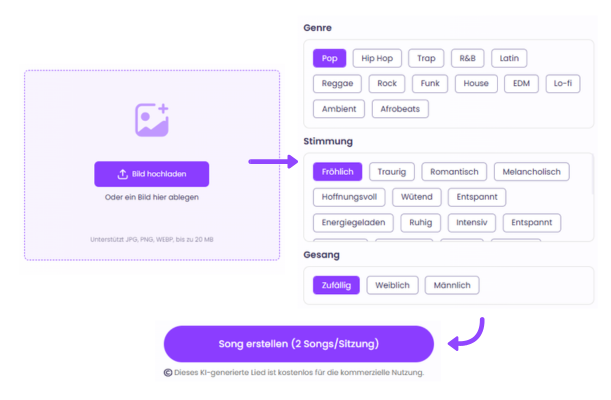This screenshot has width=611, height=400.
Task: Set vocals to Zufällig
Action: 335,286
